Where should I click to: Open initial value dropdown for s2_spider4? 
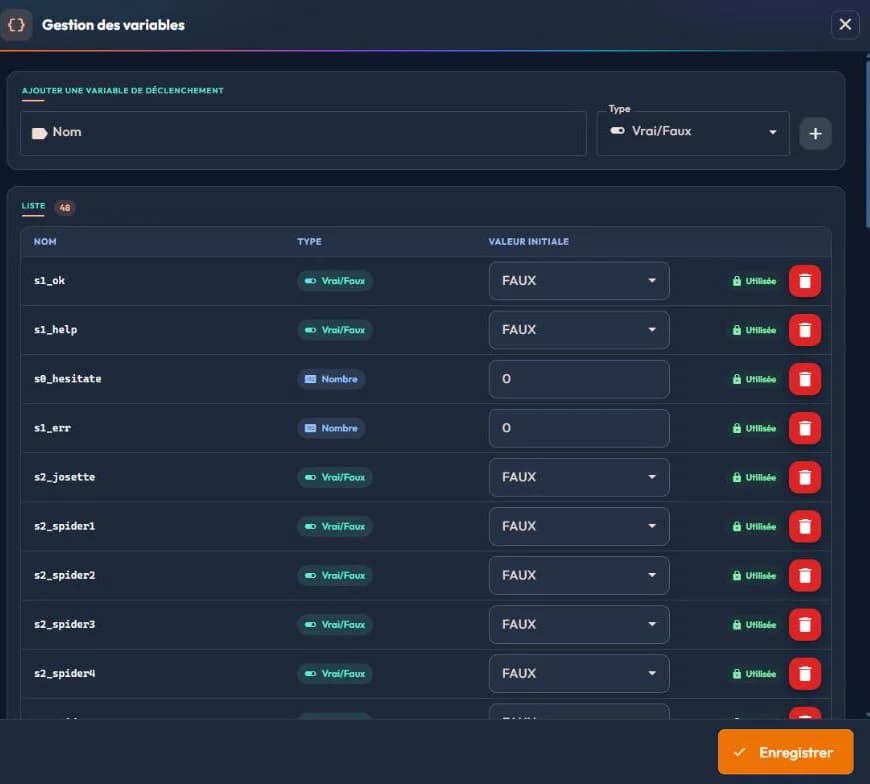tap(579, 674)
